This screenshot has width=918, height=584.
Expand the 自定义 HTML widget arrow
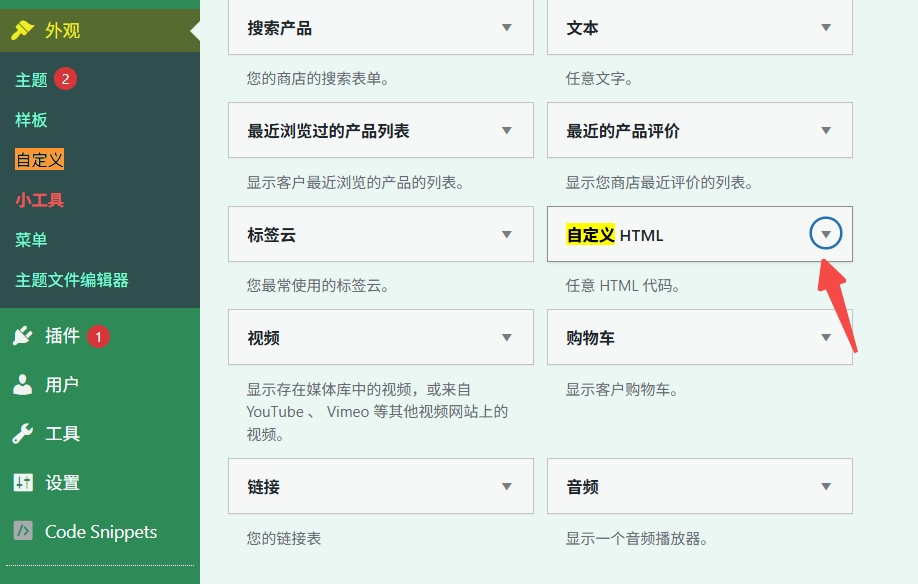pyautogui.click(x=826, y=234)
